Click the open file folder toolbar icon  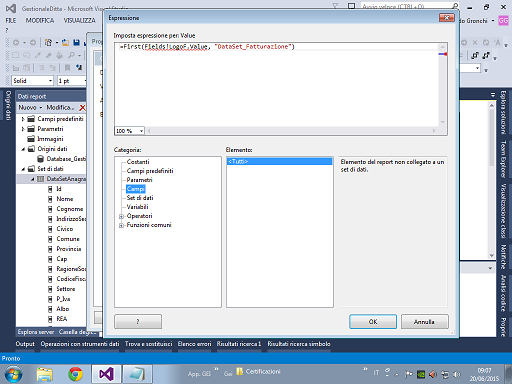[x=65, y=43]
